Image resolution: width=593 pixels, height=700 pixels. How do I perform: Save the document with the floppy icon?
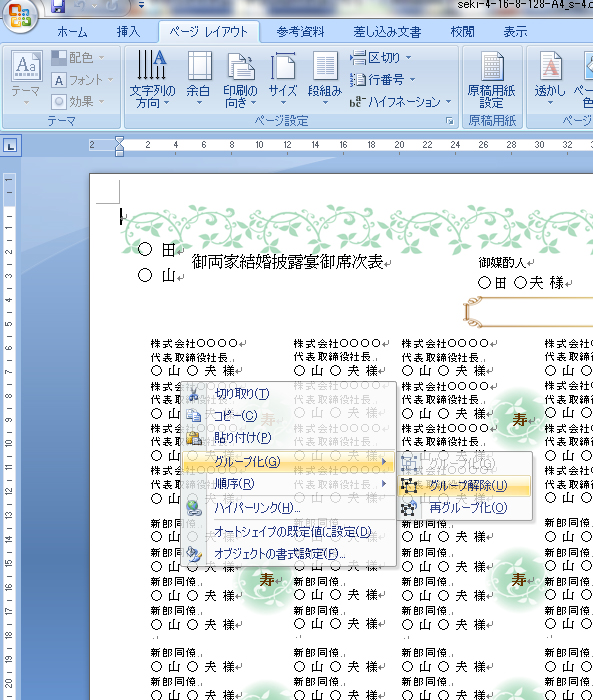[58, 6]
